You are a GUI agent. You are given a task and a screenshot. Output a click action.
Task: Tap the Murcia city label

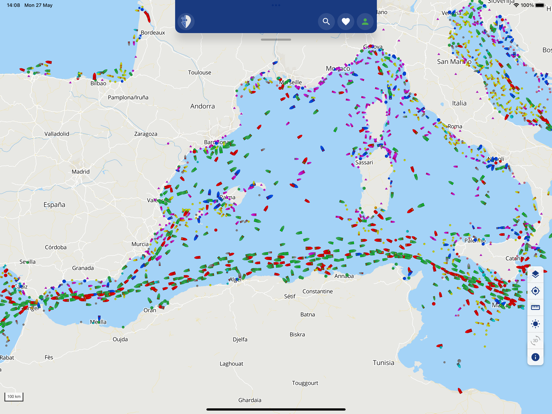(x=140, y=244)
